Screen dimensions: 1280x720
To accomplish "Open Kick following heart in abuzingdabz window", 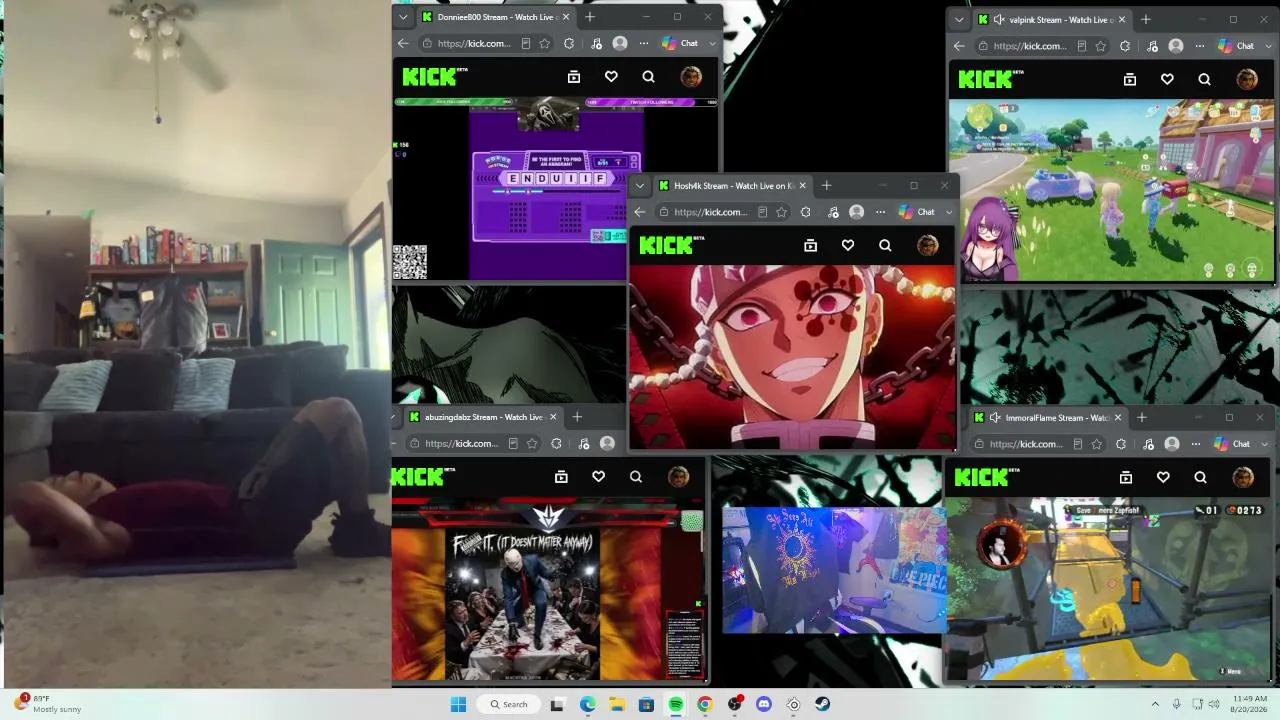I will [598, 477].
